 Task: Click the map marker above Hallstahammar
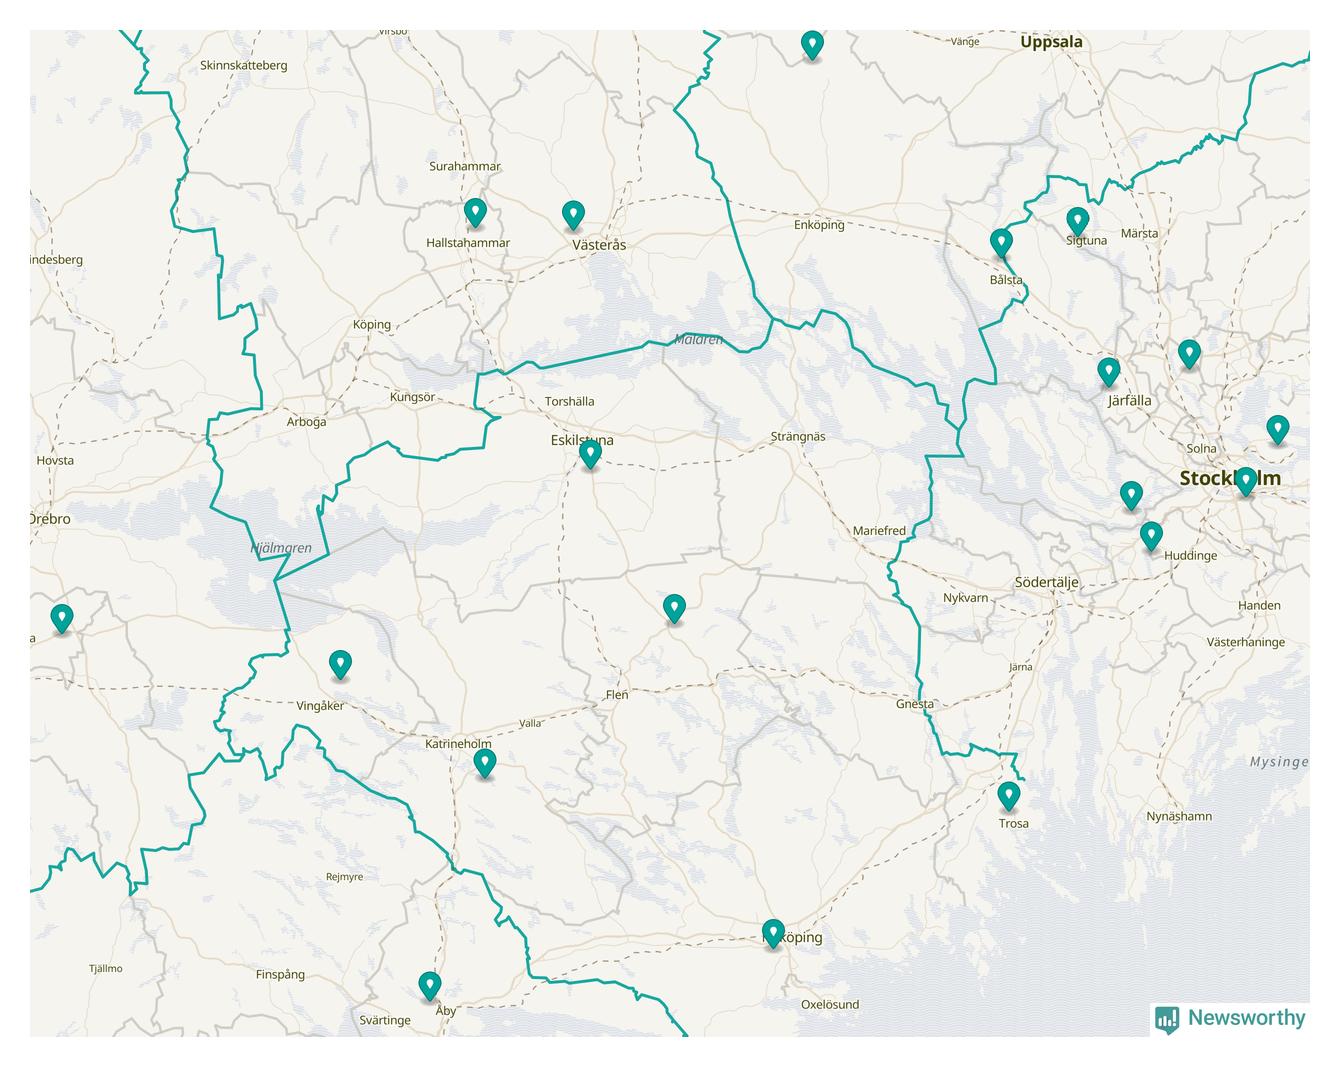click(x=475, y=212)
